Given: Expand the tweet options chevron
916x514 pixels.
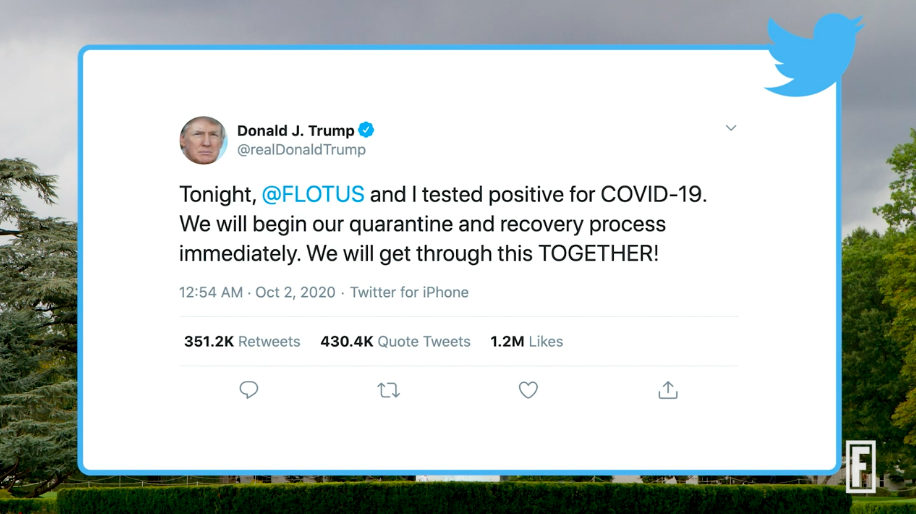Looking at the screenshot, I should (x=731, y=129).
